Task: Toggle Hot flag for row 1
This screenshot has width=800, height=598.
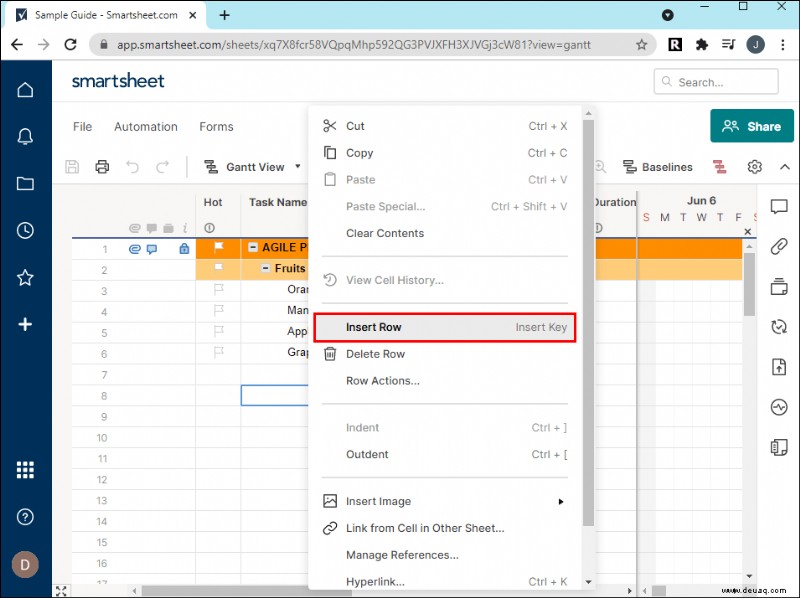Action: (x=218, y=247)
